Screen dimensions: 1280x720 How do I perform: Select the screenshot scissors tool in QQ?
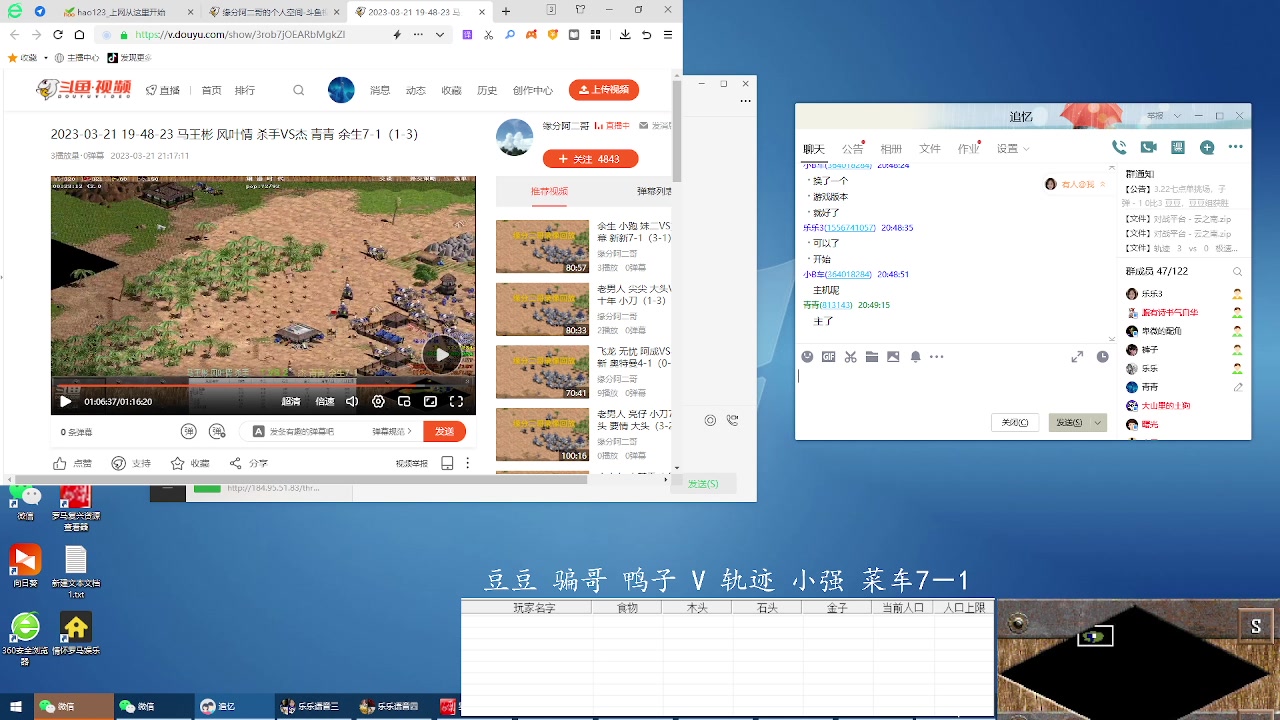[x=851, y=357]
